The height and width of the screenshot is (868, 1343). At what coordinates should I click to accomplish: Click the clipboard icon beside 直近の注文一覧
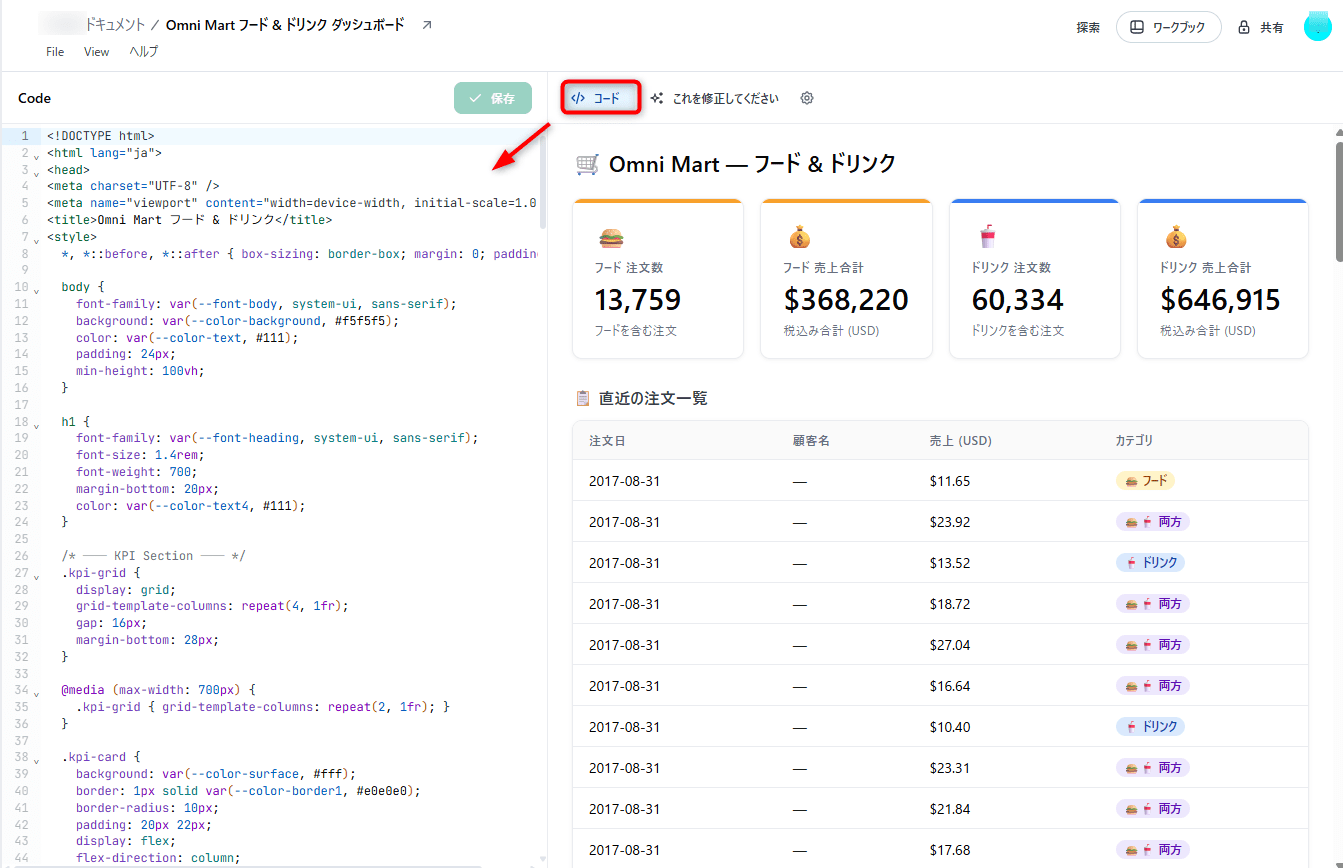583,398
